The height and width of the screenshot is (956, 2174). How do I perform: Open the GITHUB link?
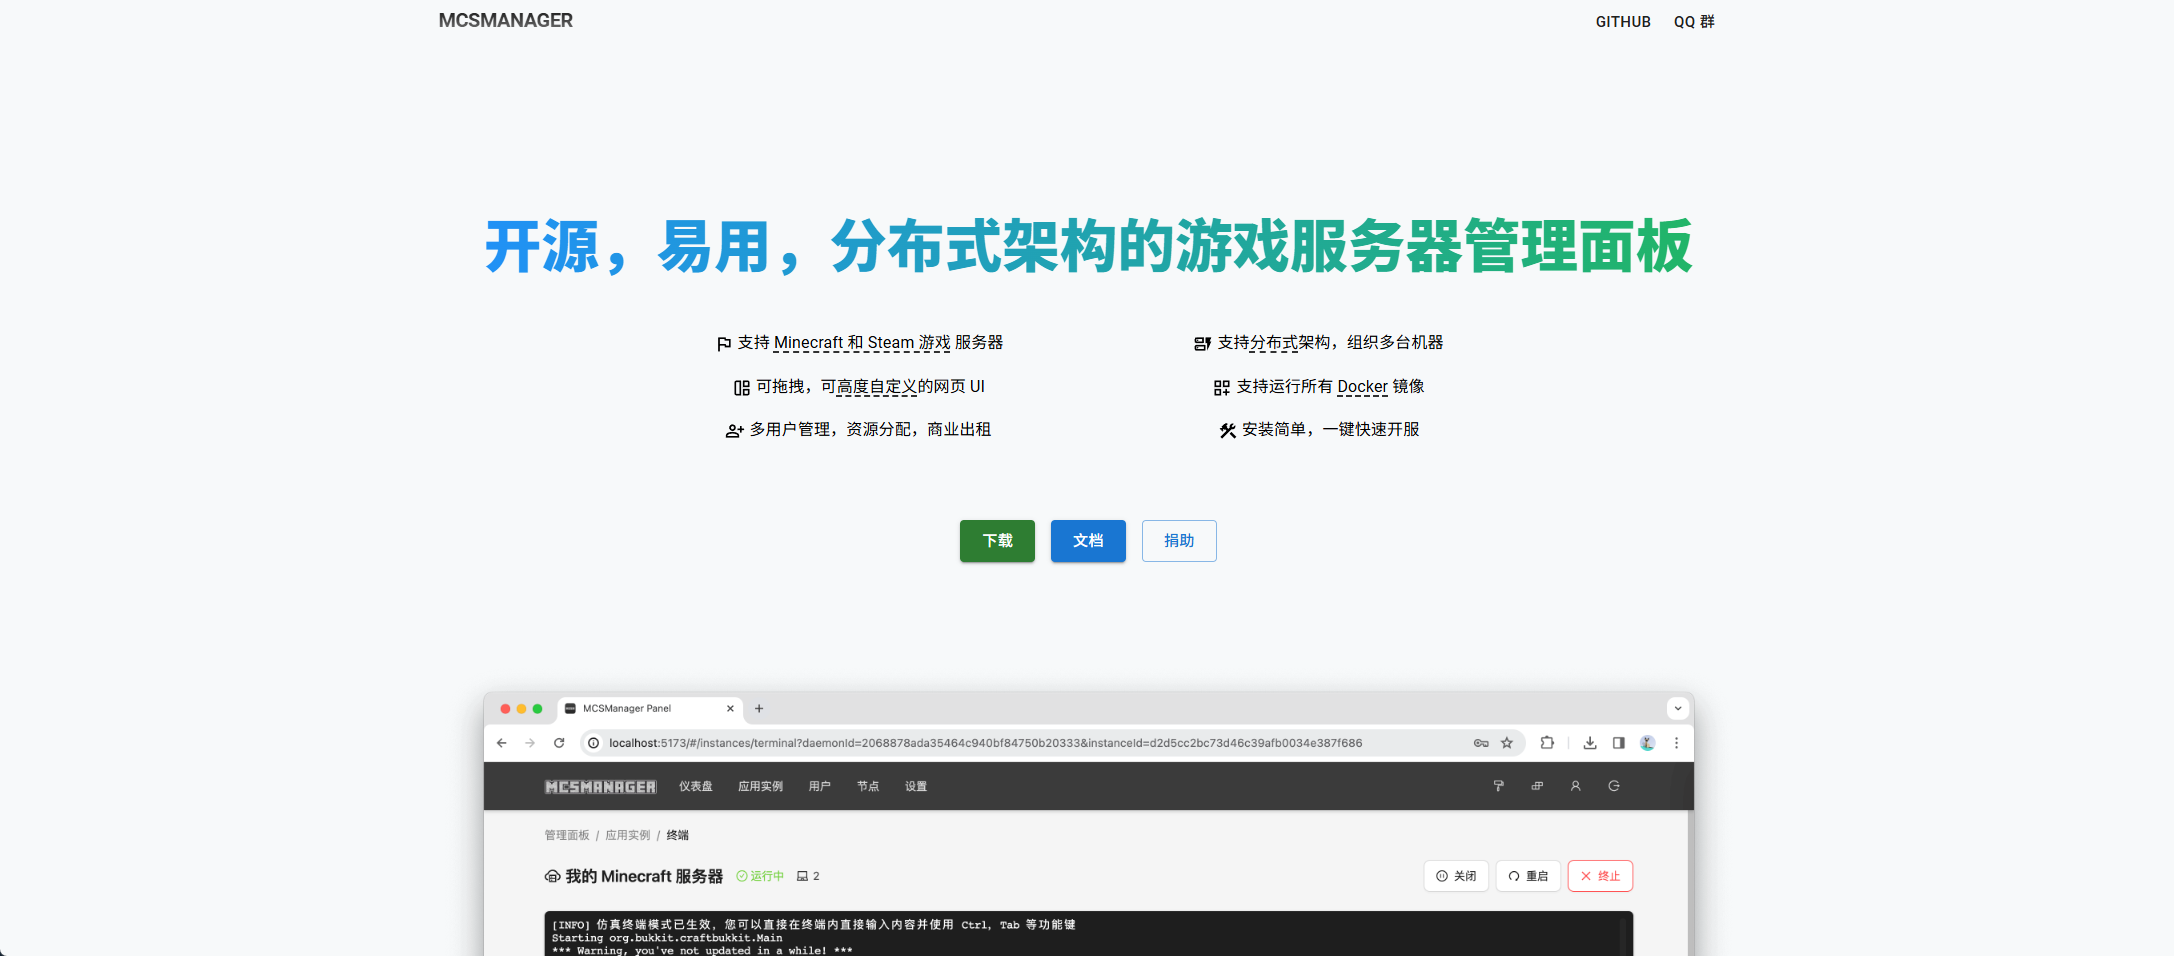[1623, 22]
